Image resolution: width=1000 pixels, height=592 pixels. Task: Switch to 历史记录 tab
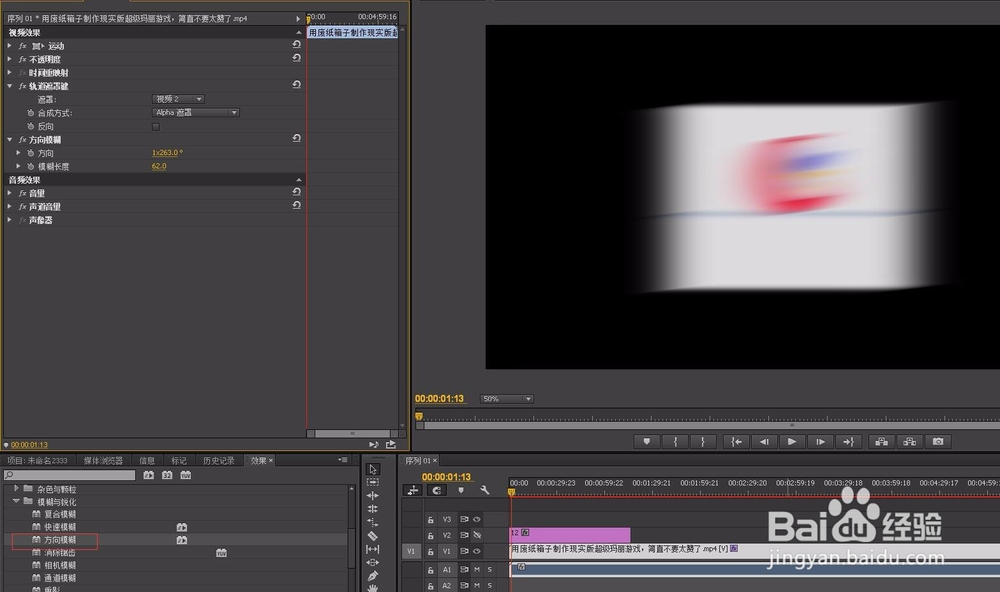[218, 461]
